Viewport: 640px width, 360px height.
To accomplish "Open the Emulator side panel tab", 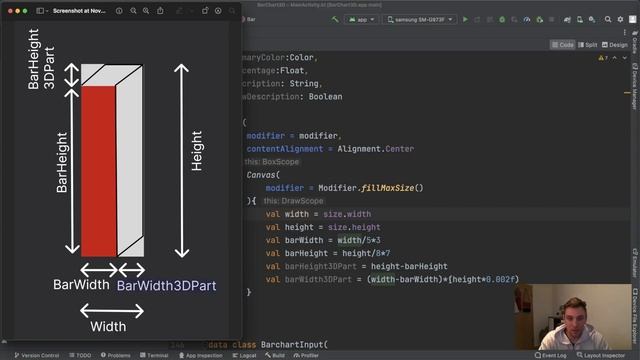I will [x=635, y=262].
